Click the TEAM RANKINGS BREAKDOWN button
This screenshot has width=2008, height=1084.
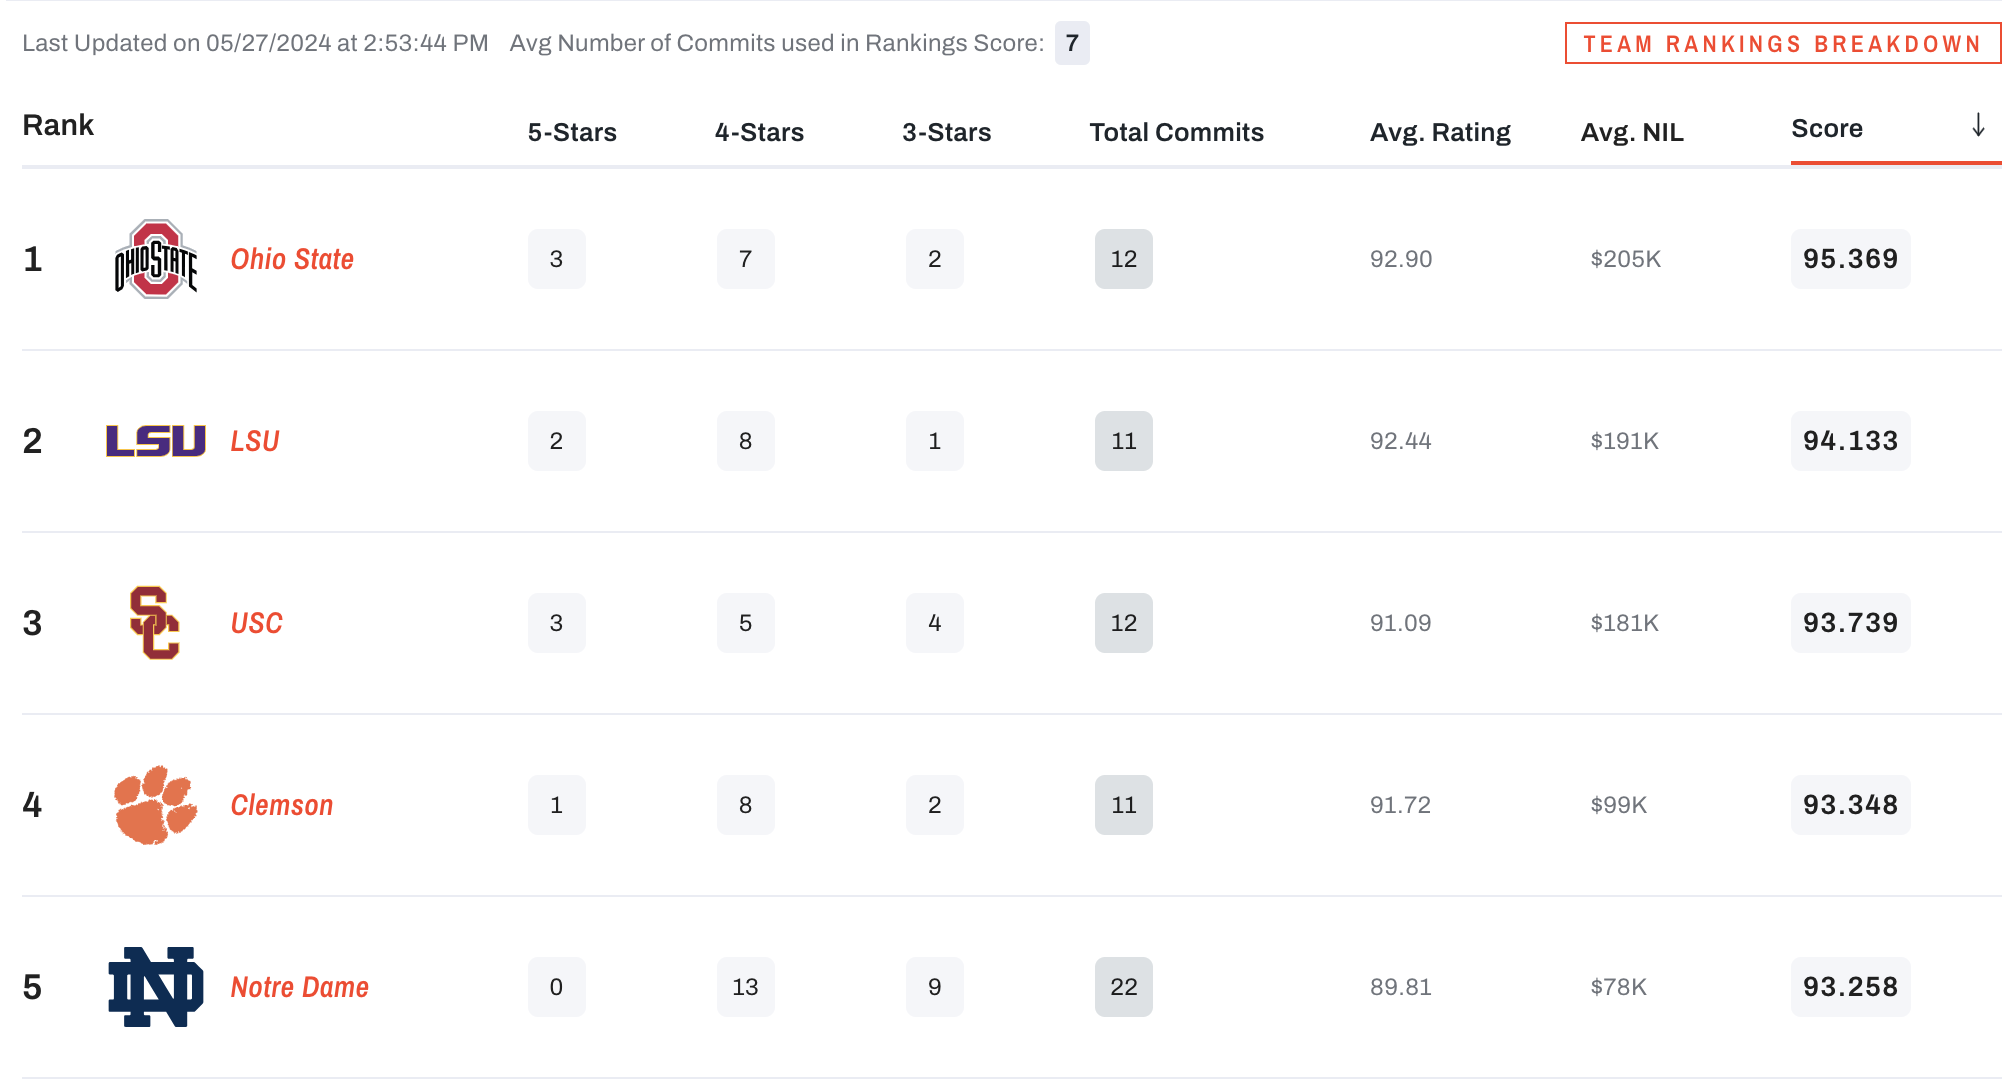[1781, 43]
